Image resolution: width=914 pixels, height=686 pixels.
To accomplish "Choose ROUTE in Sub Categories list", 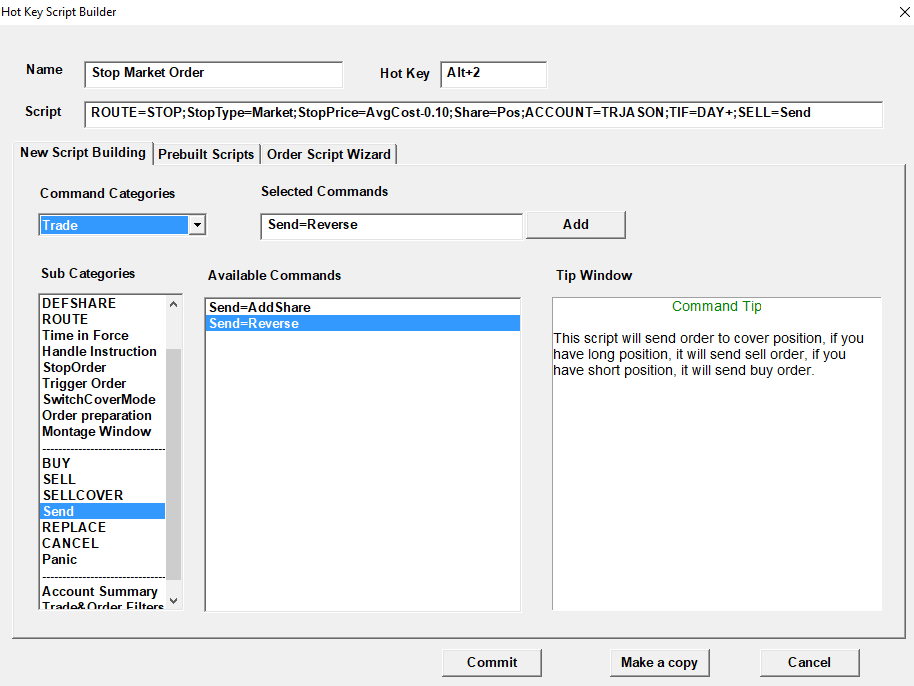I will (65, 319).
